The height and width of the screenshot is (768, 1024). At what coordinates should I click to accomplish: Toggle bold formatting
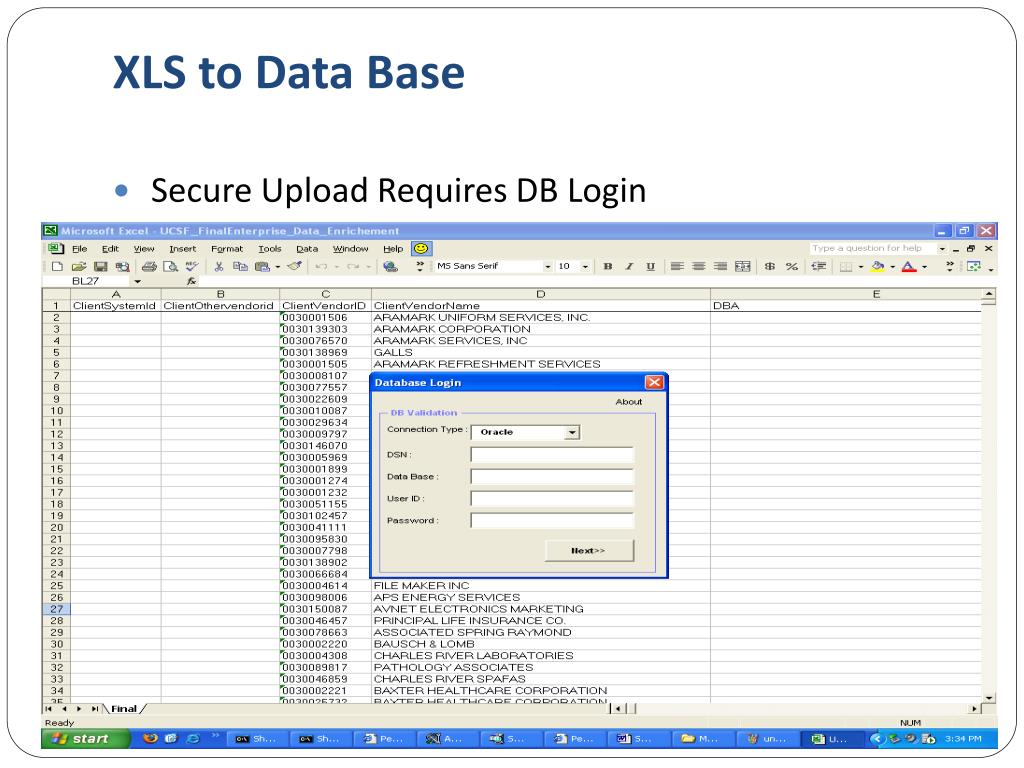(608, 266)
